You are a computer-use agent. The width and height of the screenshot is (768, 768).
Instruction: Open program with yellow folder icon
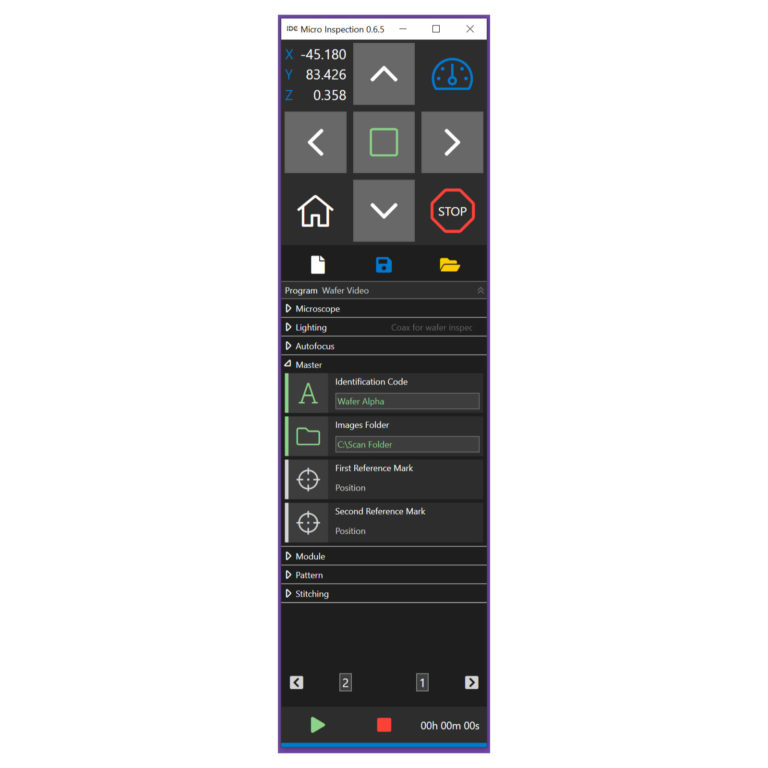pos(449,265)
